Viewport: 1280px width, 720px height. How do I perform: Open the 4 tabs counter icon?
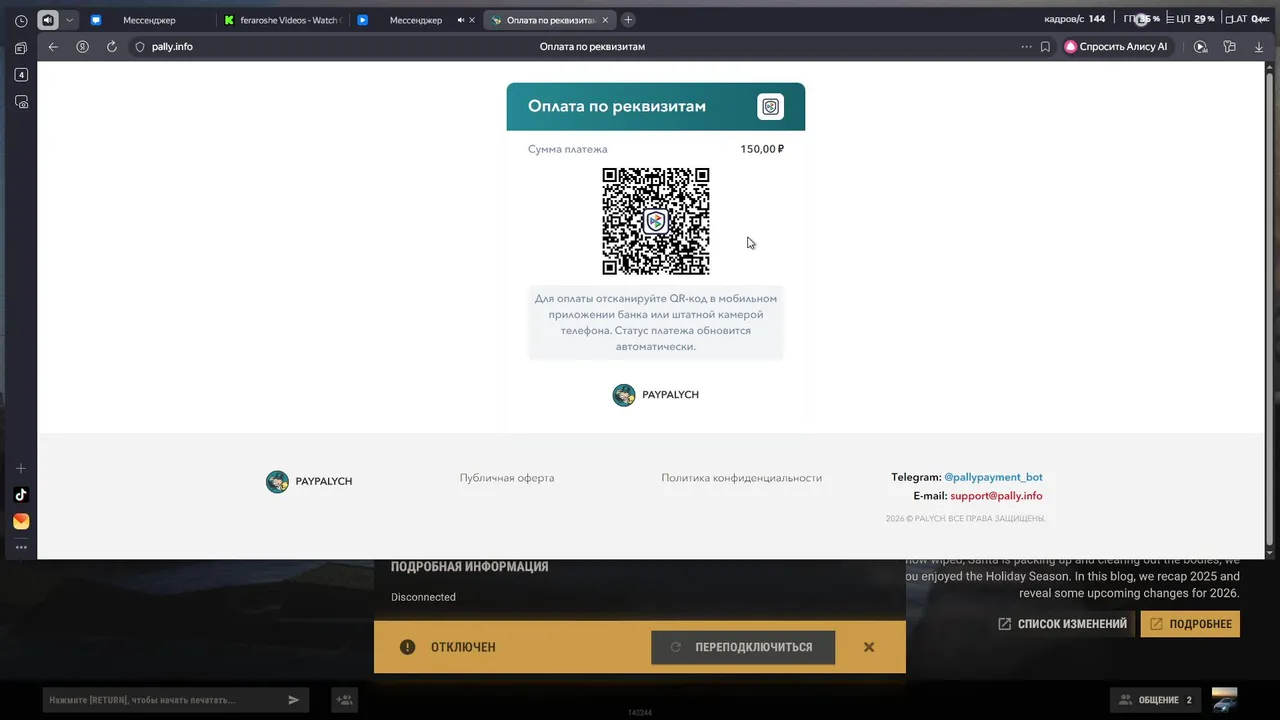tap(21, 75)
